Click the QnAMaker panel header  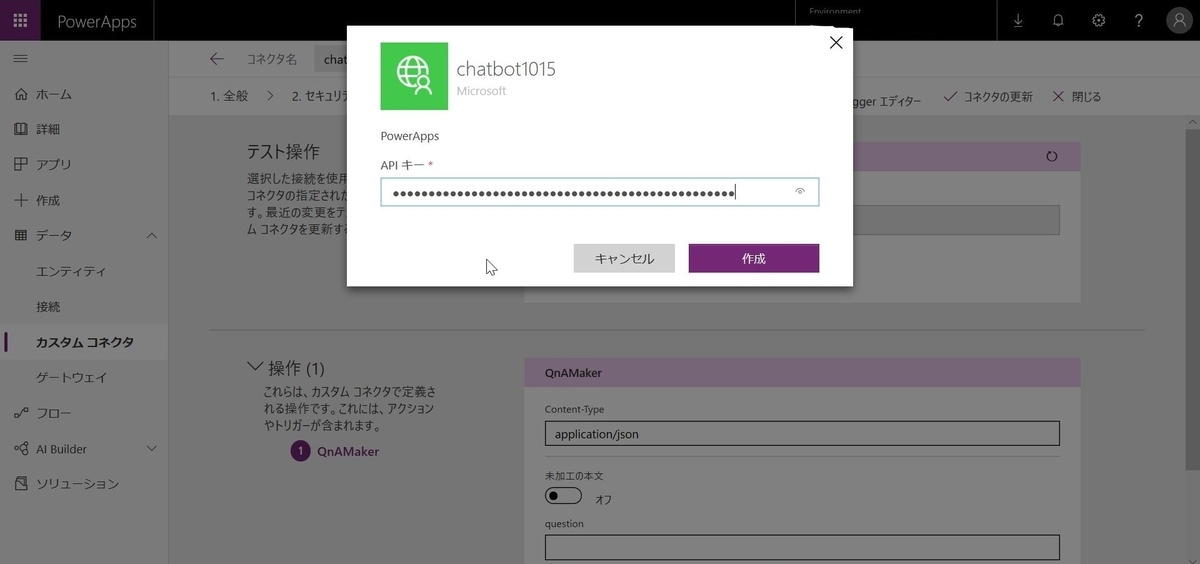[x=802, y=373]
